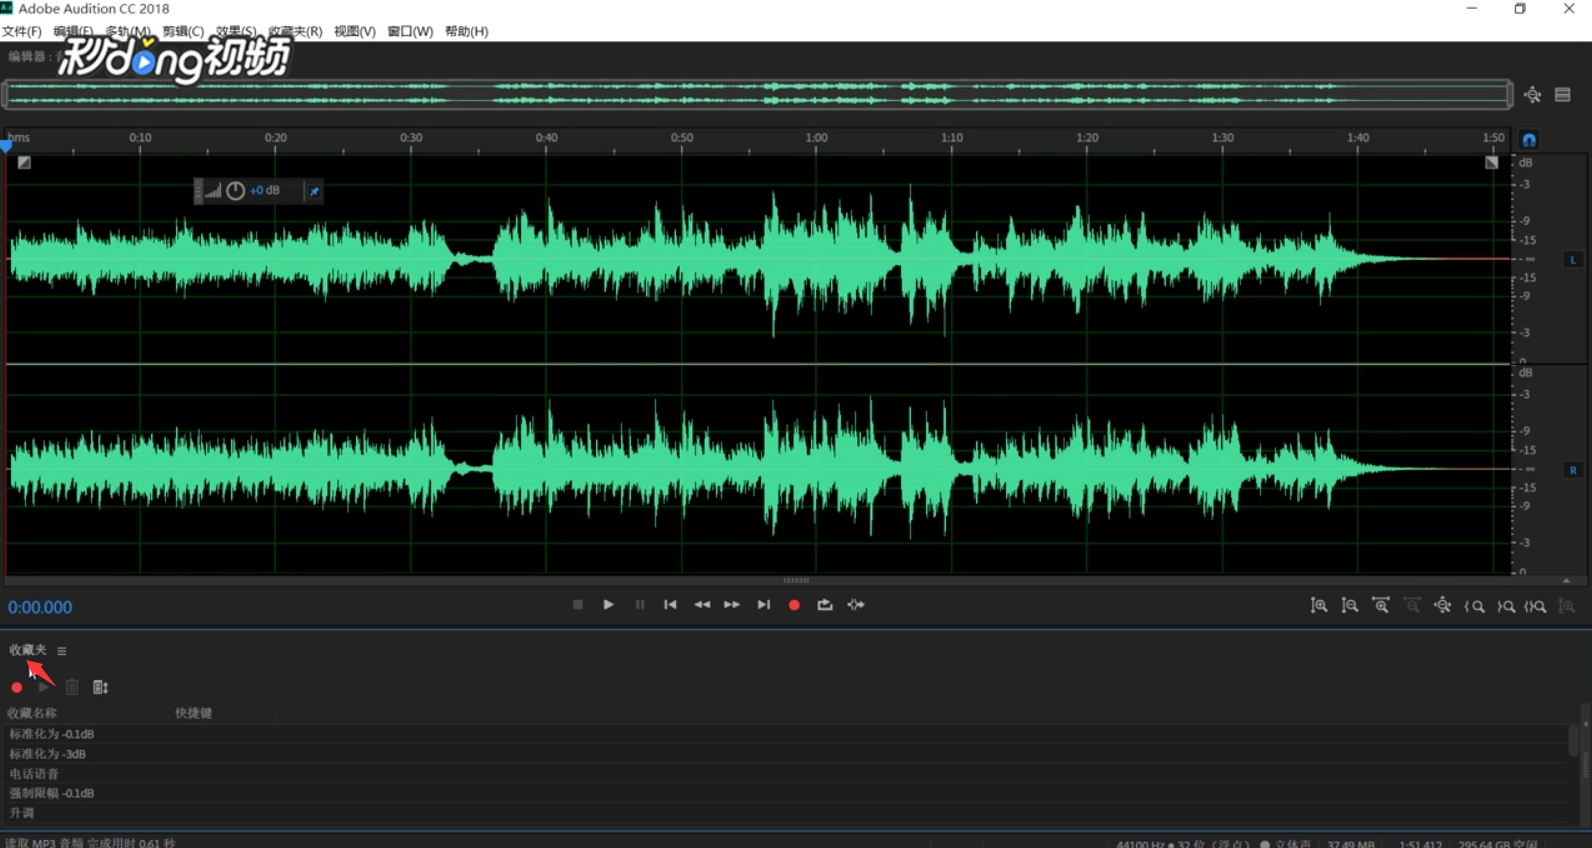Zoom out amplitude

1350,606
